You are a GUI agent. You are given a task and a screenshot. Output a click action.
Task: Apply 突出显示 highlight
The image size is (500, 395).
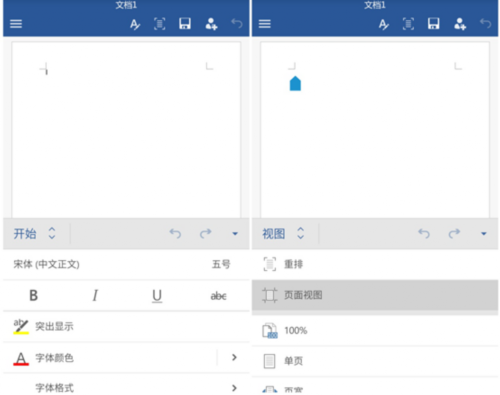126,326
